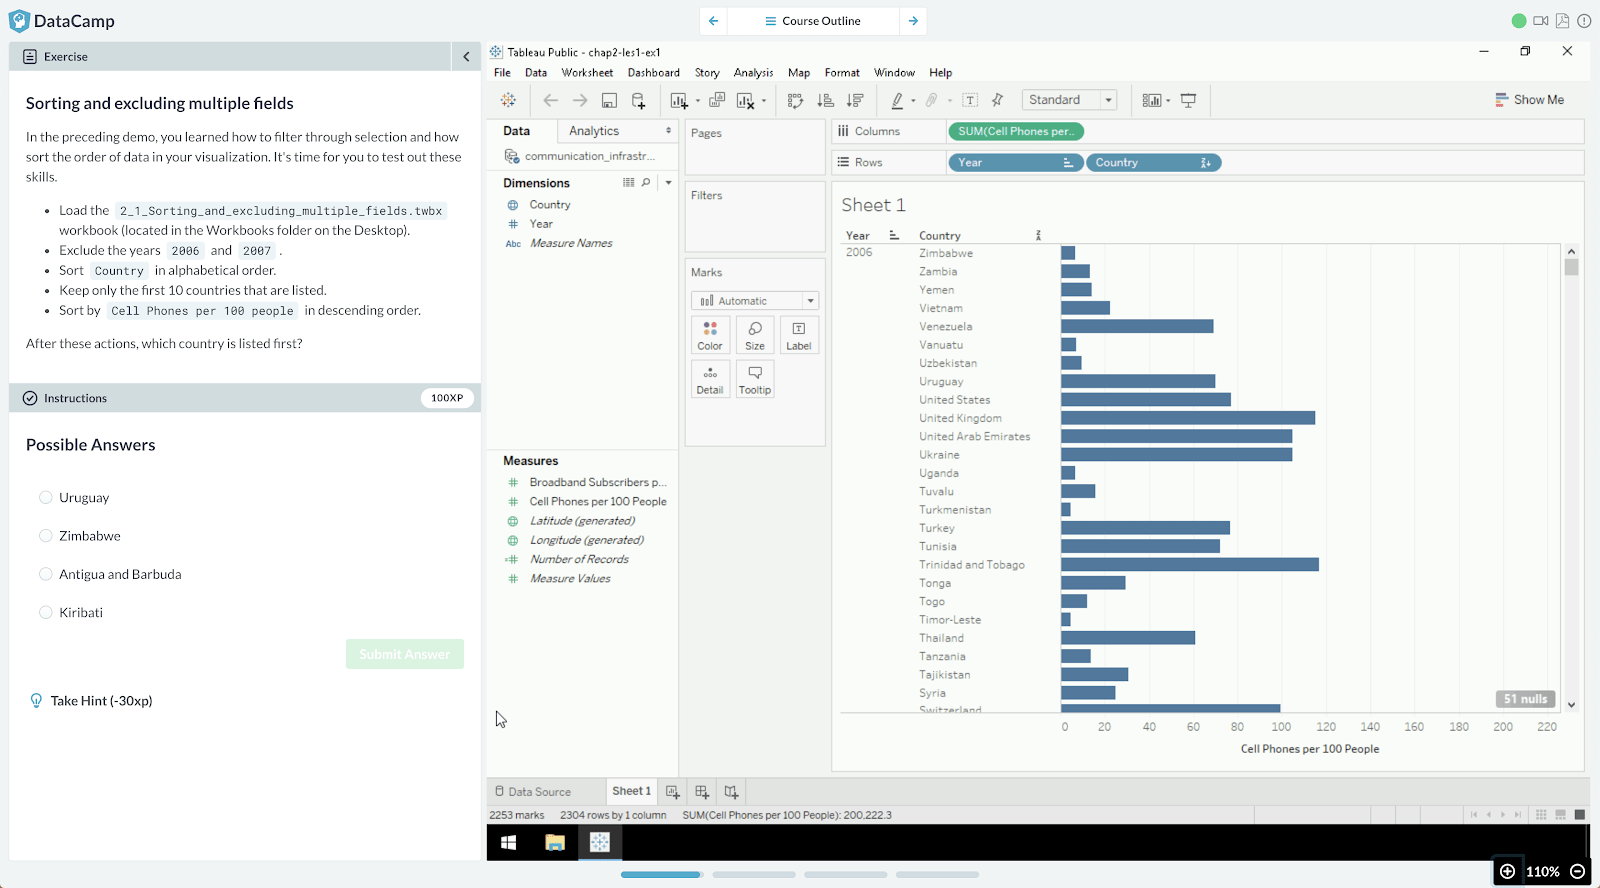Click the Tooltip mark card
Image resolution: width=1600 pixels, height=888 pixels.
755,379
